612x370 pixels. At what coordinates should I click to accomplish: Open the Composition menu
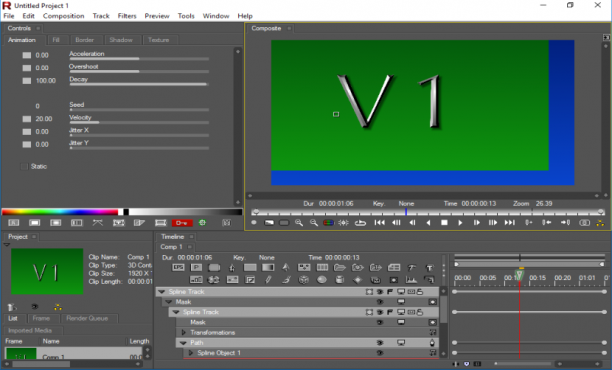[64, 16]
